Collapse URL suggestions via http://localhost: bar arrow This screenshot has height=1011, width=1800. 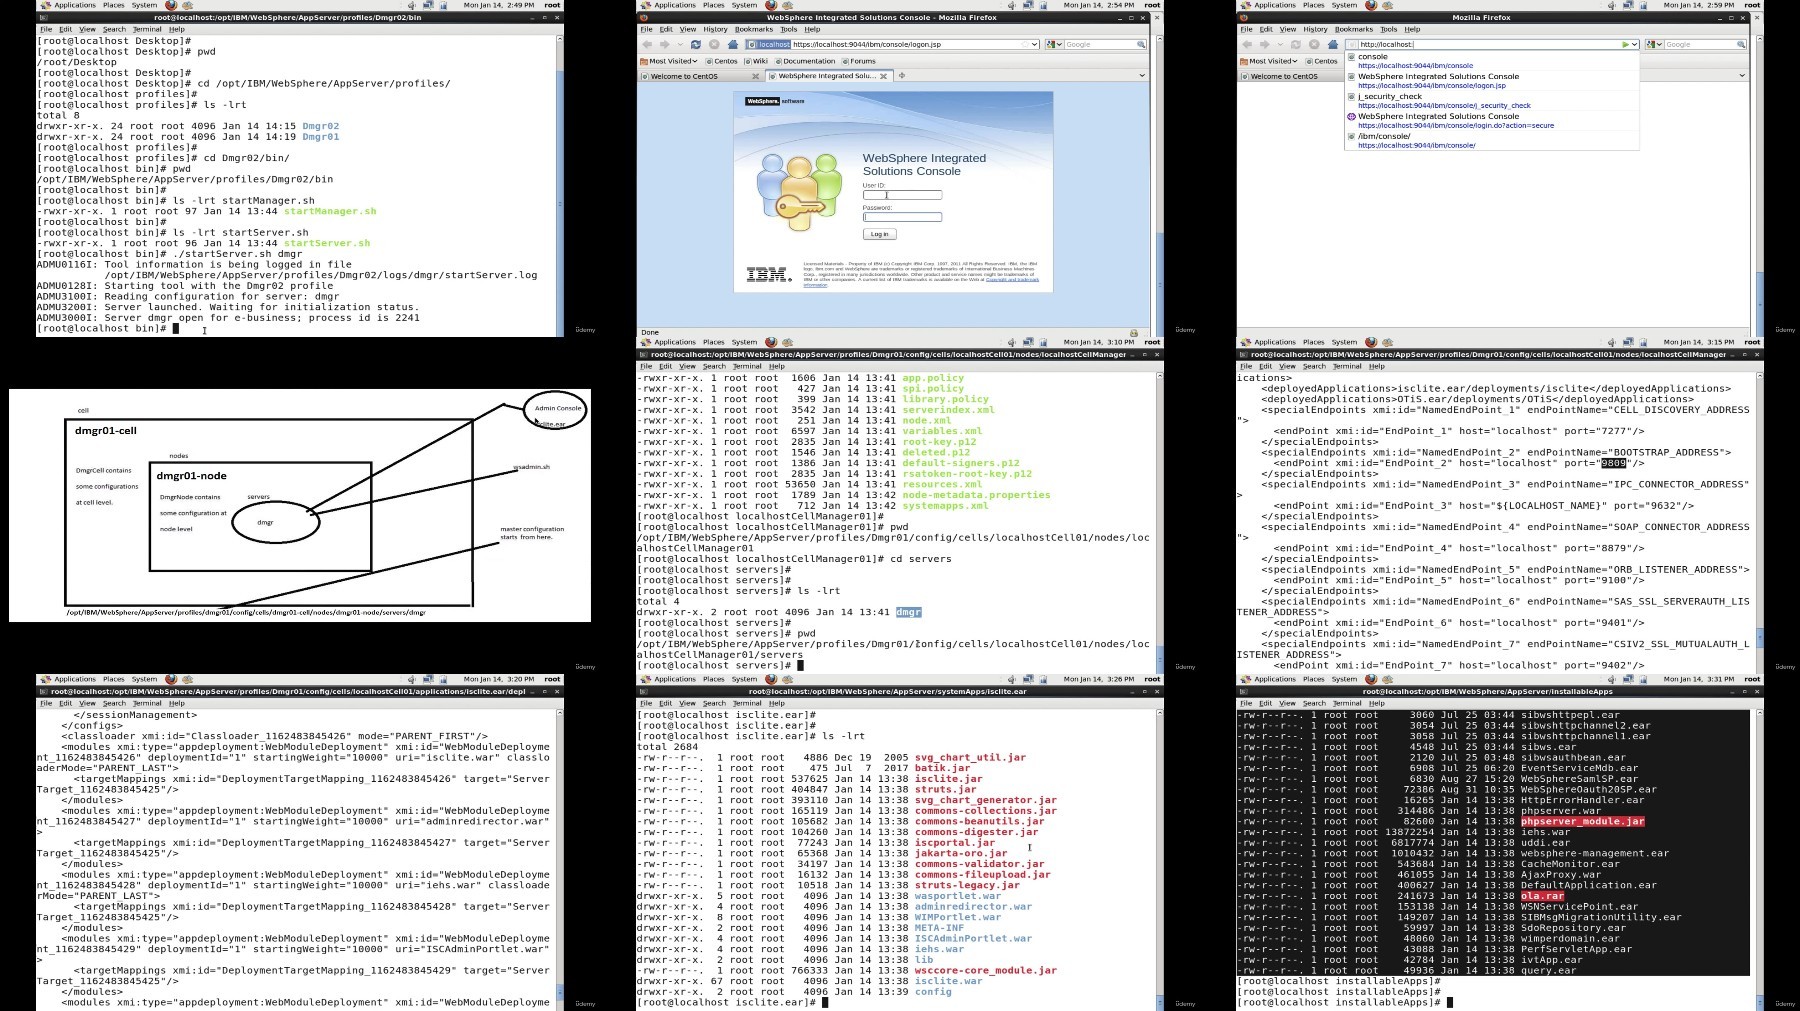[1635, 44]
